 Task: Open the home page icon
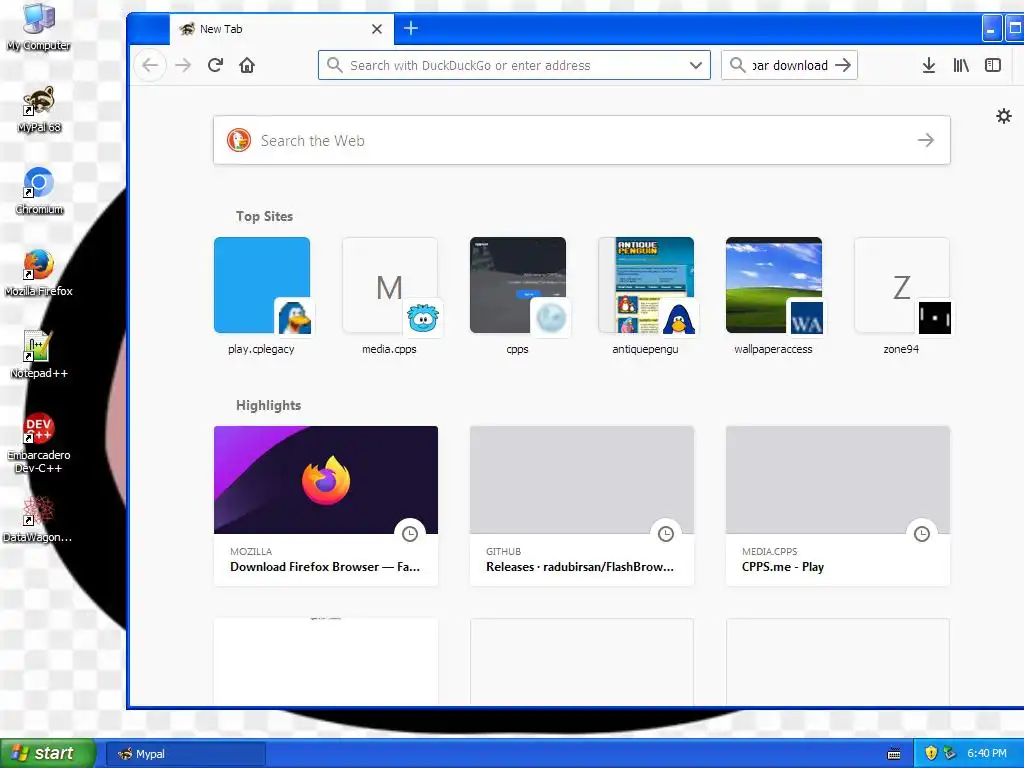[x=247, y=65]
